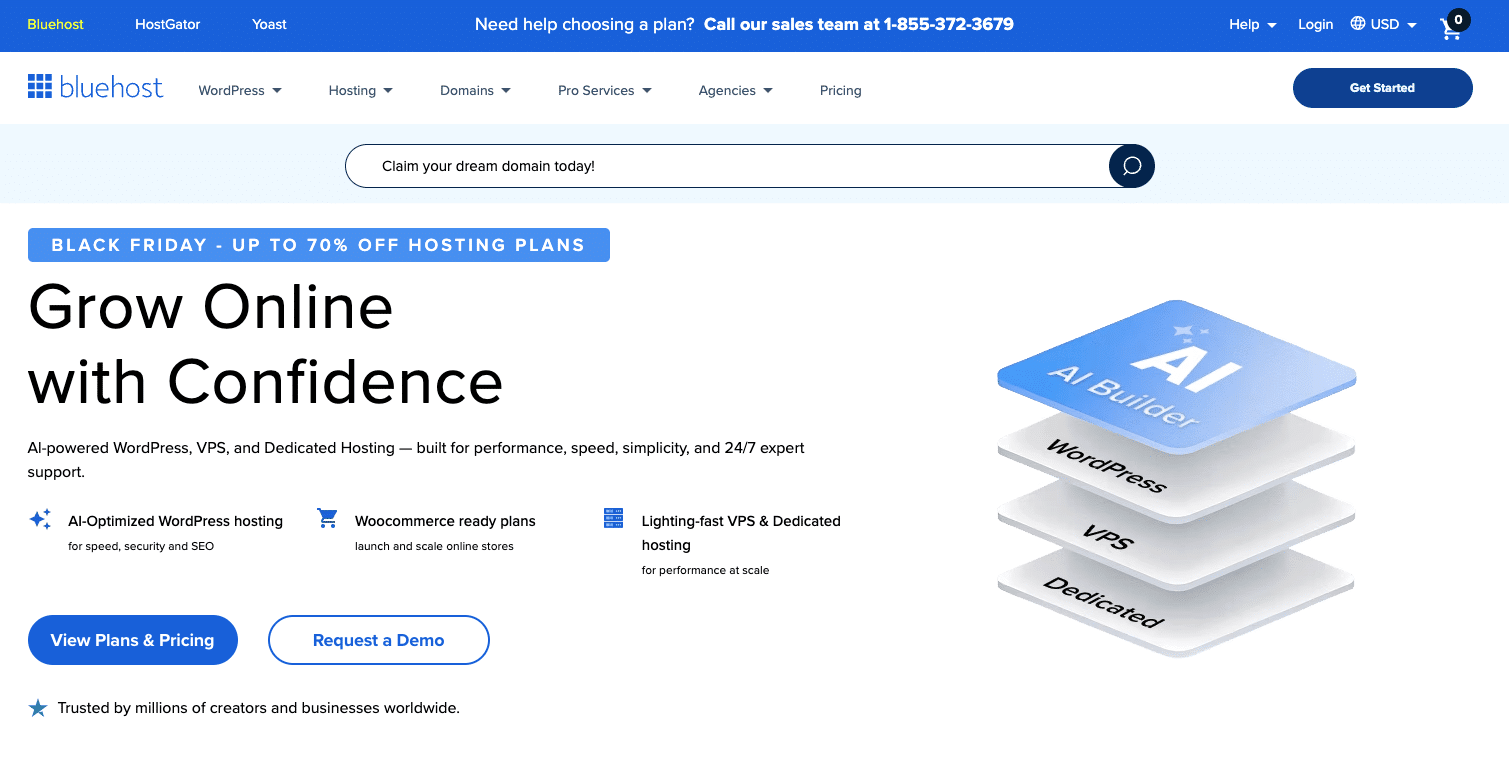Click the Get Started button
This screenshot has height=772, width=1509.
tap(1382, 87)
